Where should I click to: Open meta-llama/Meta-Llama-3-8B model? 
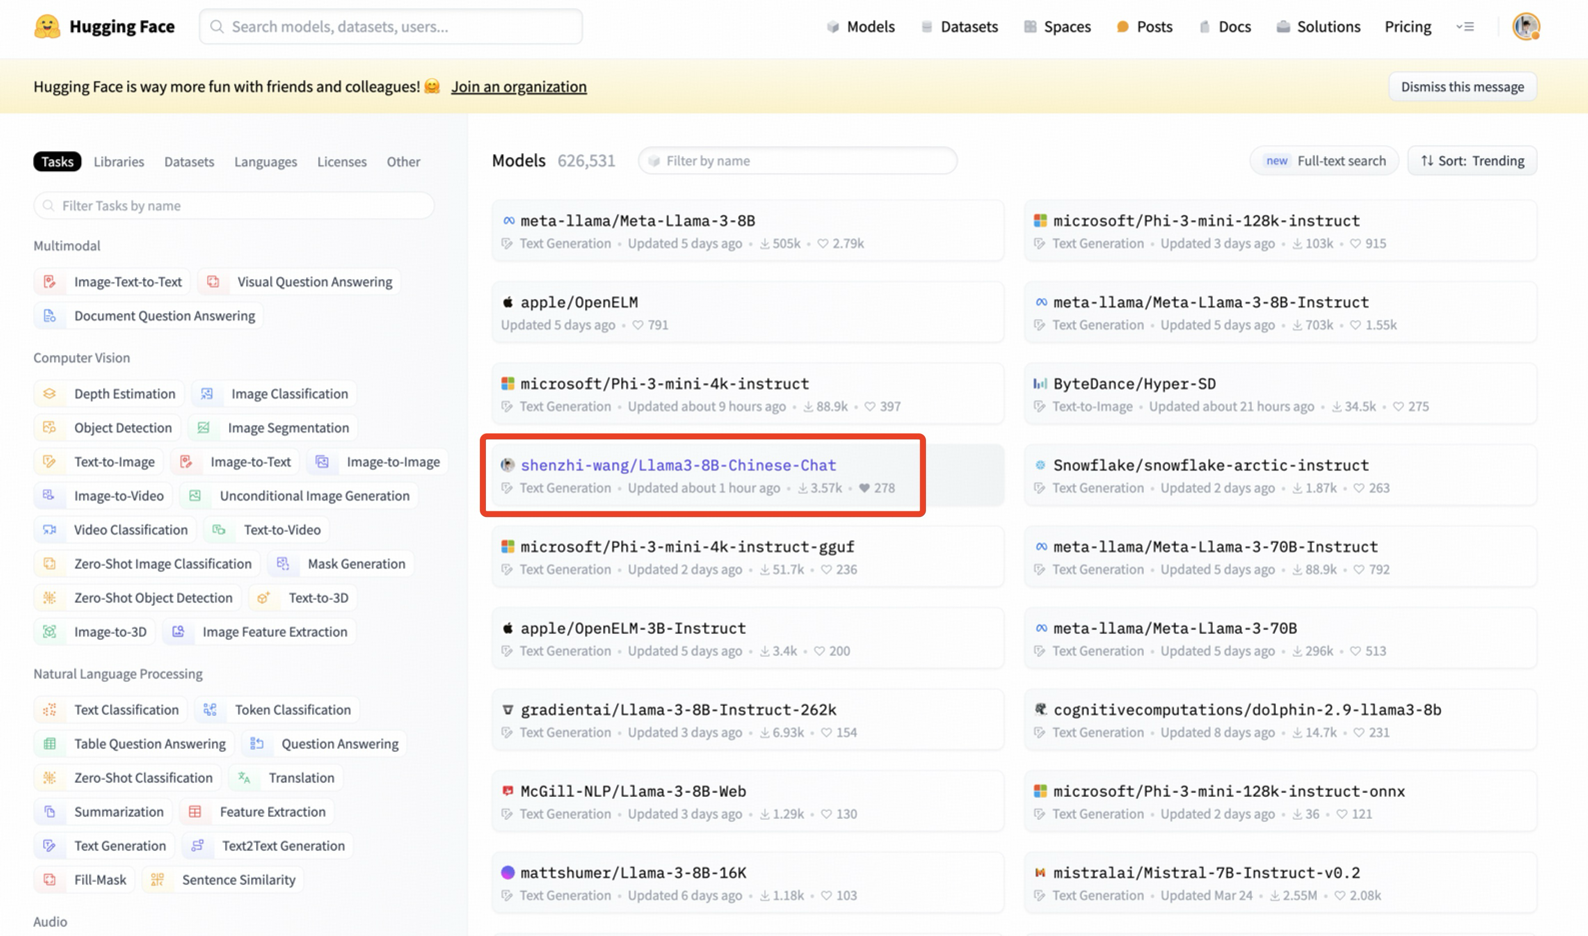pyautogui.click(x=748, y=231)
